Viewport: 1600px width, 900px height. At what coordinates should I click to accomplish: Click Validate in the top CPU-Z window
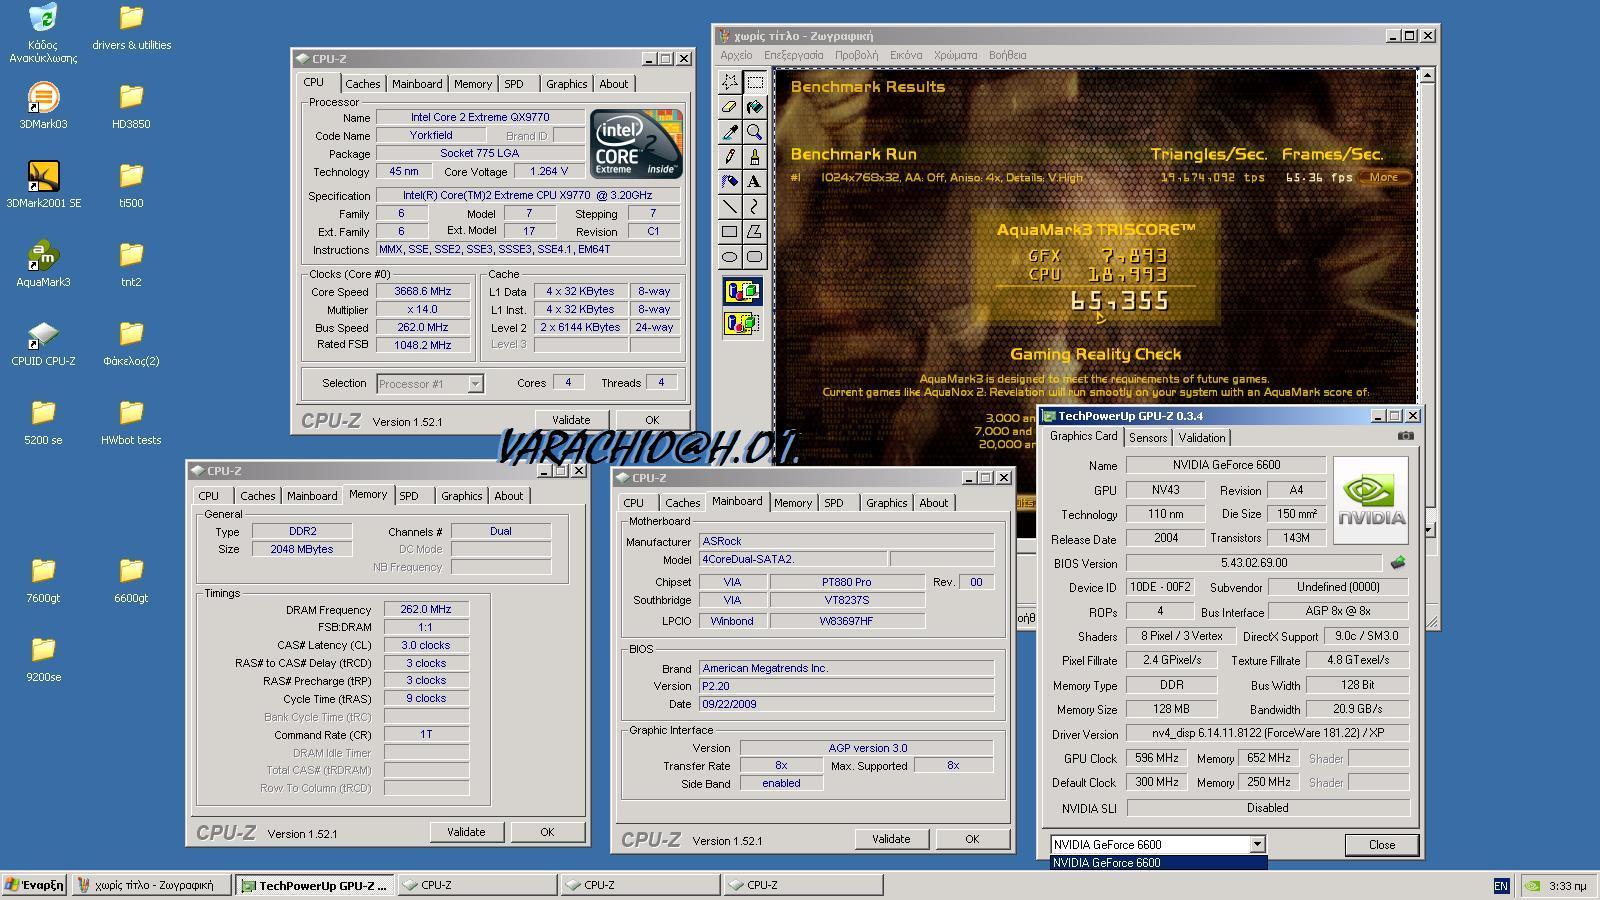[571, 420]
